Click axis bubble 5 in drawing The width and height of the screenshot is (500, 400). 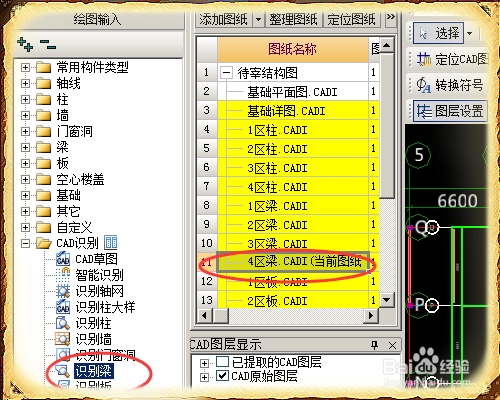pos(418,155)
